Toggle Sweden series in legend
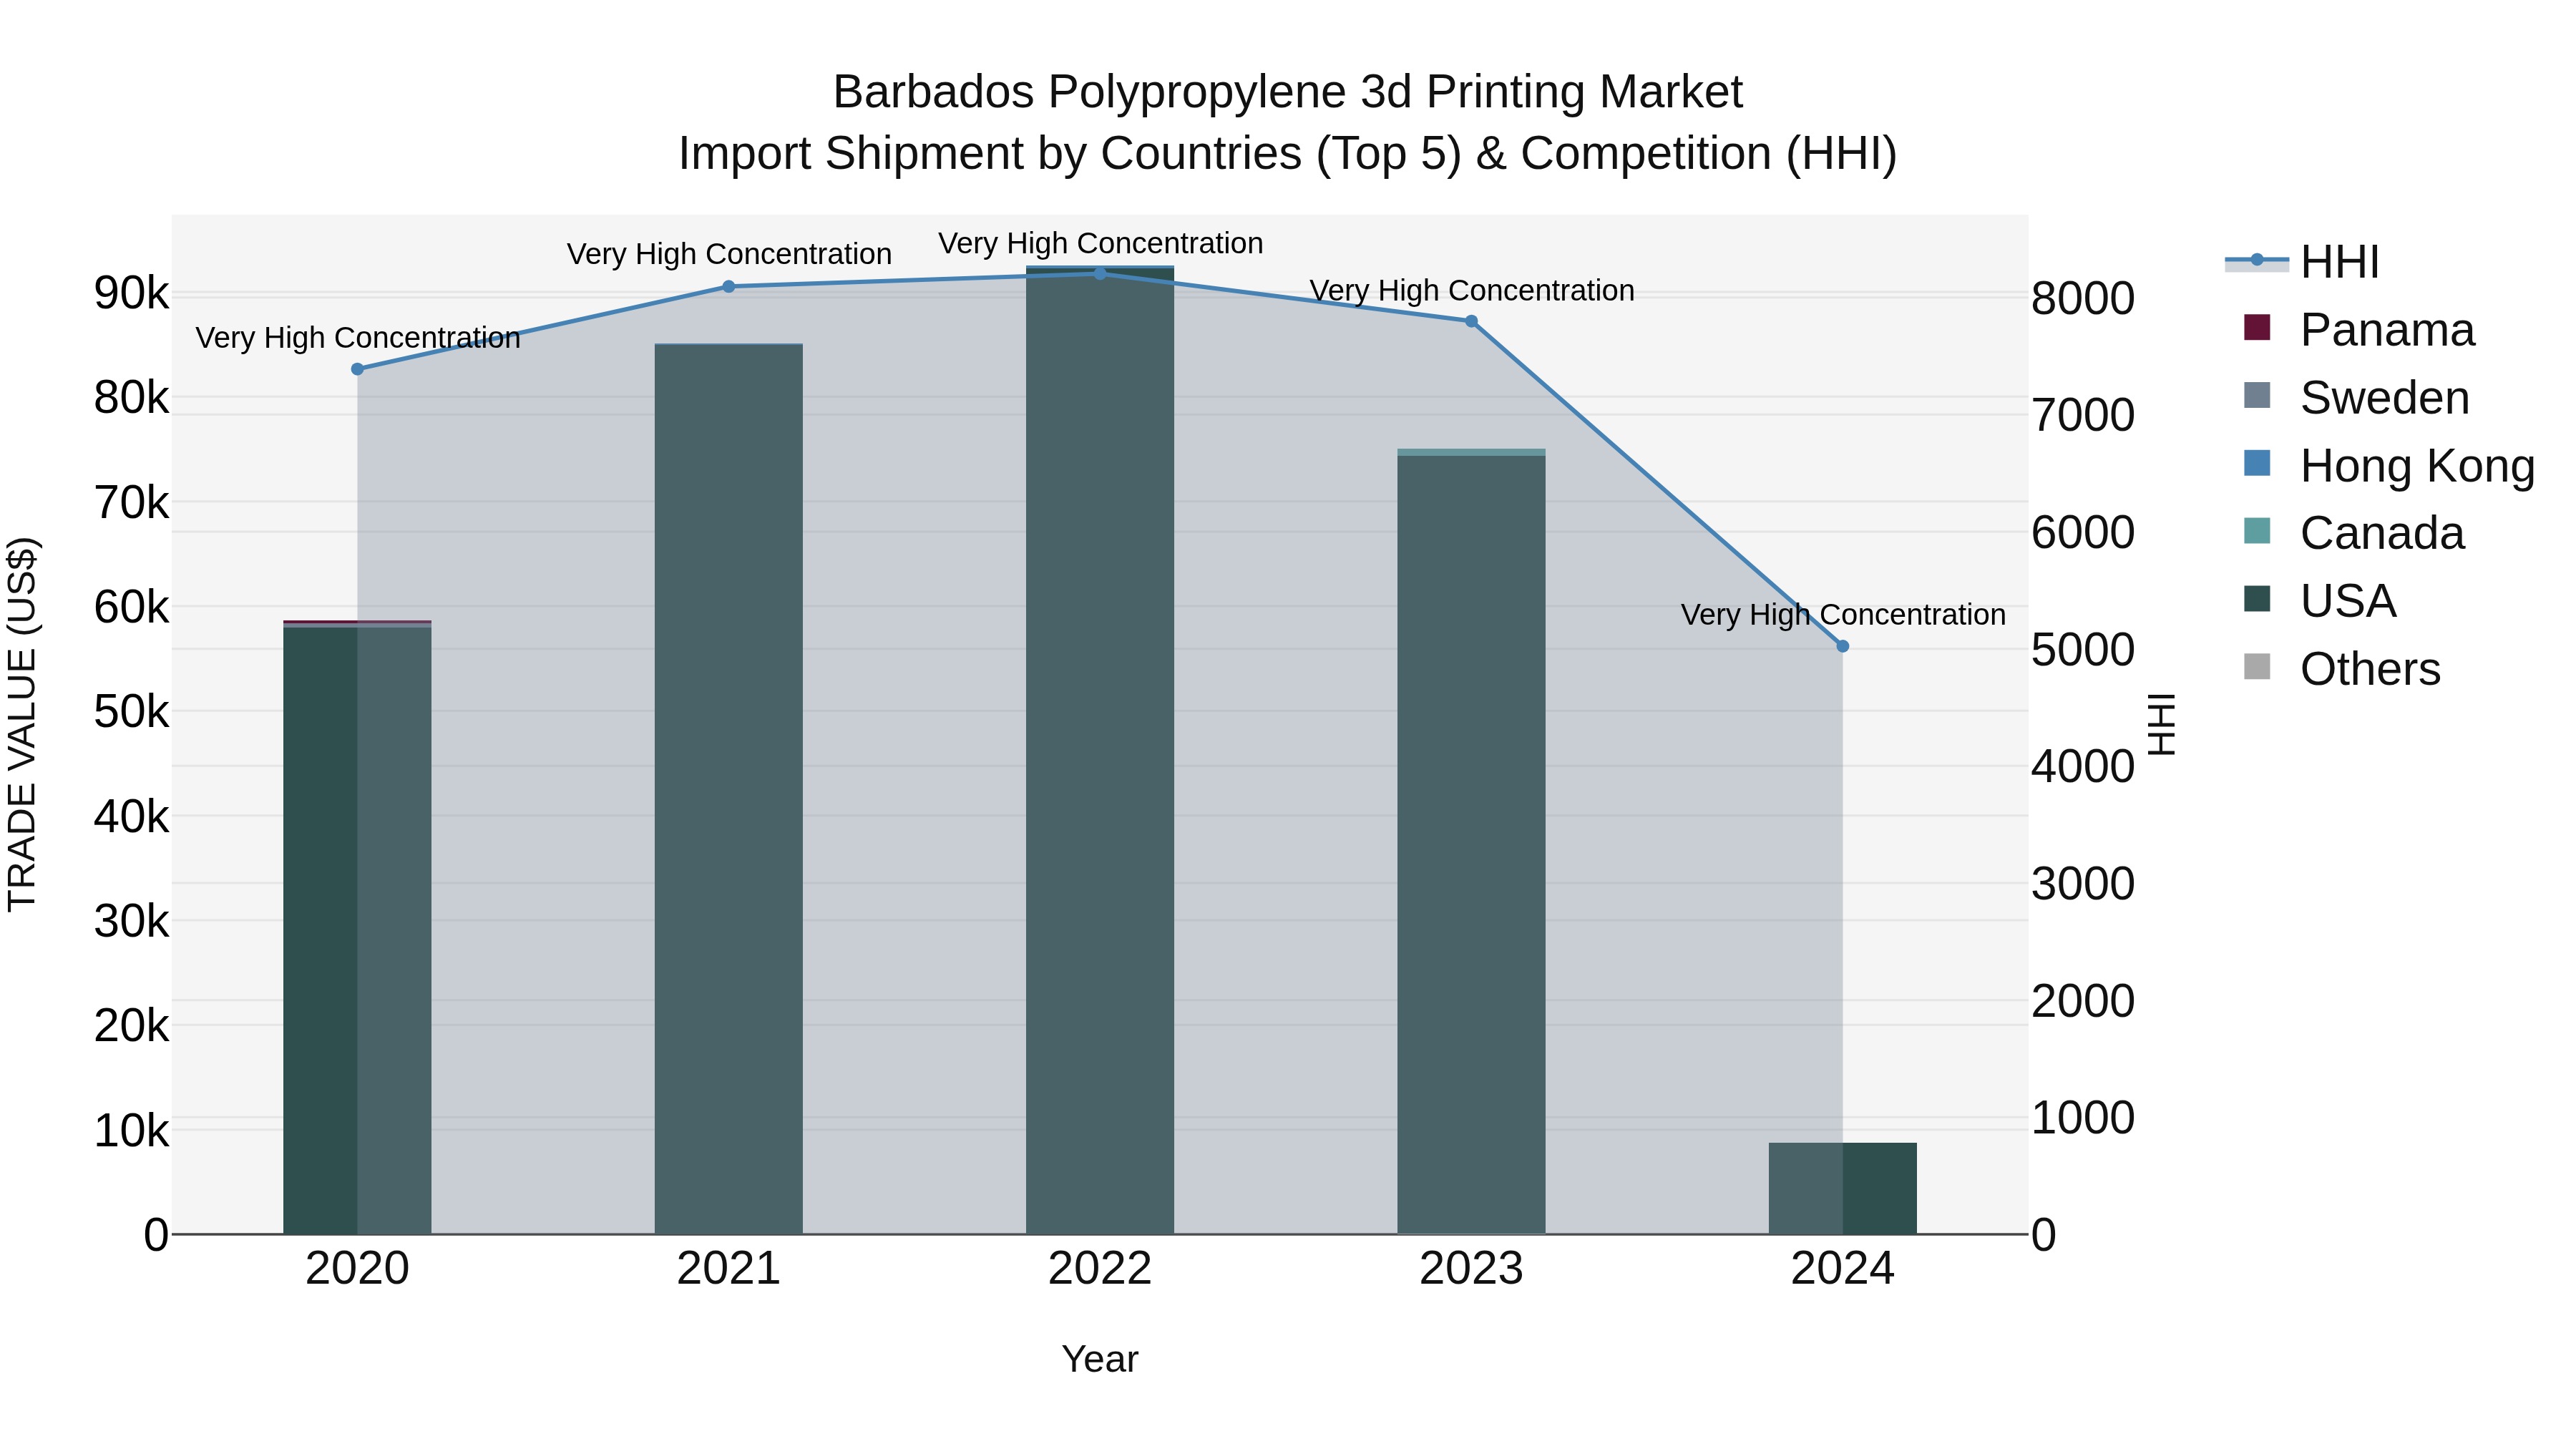This screenshot has width=2576, height=1449. 2357,398
